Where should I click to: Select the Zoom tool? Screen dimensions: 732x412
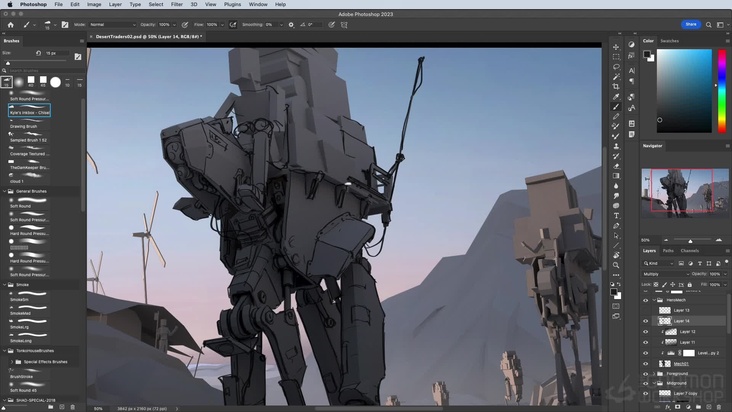(616, 265)
